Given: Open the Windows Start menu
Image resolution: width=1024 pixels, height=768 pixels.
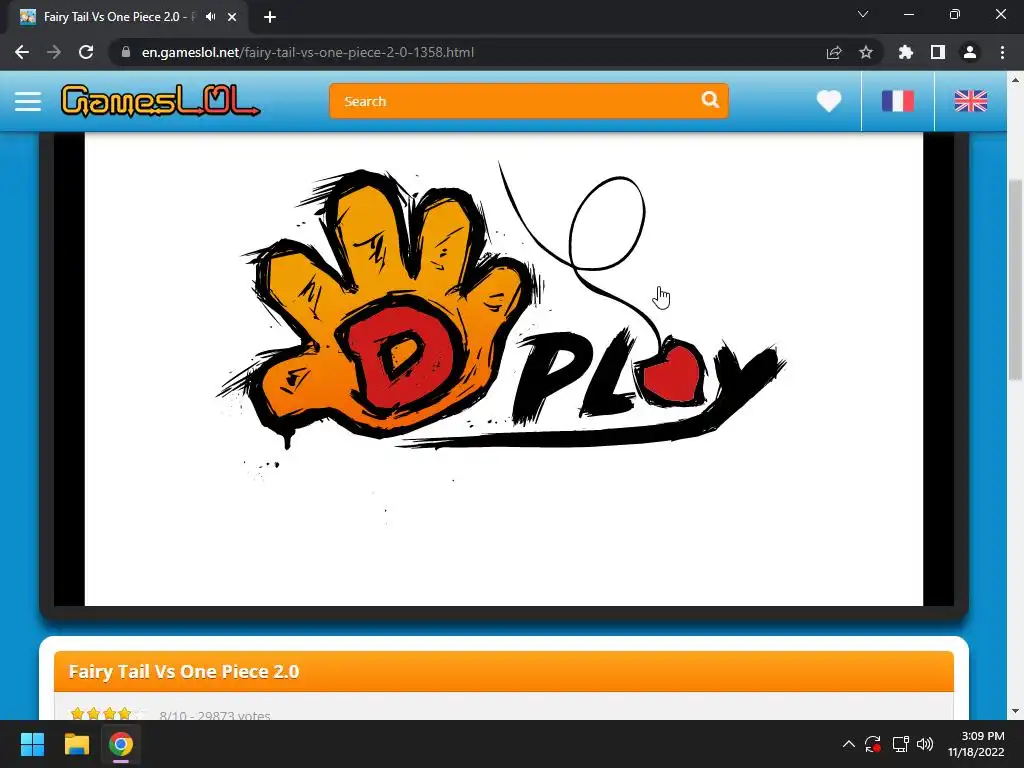Looking at the screenshot, I should (32, 744).
